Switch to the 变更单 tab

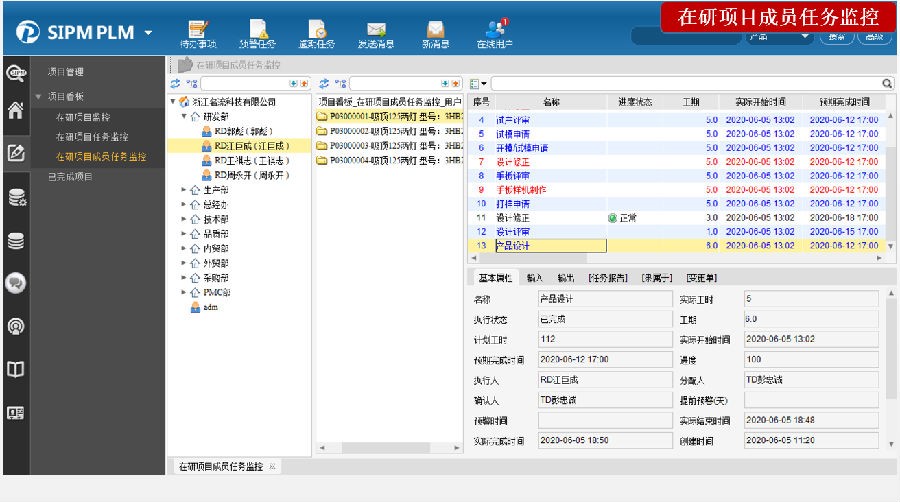click(707, 277)
